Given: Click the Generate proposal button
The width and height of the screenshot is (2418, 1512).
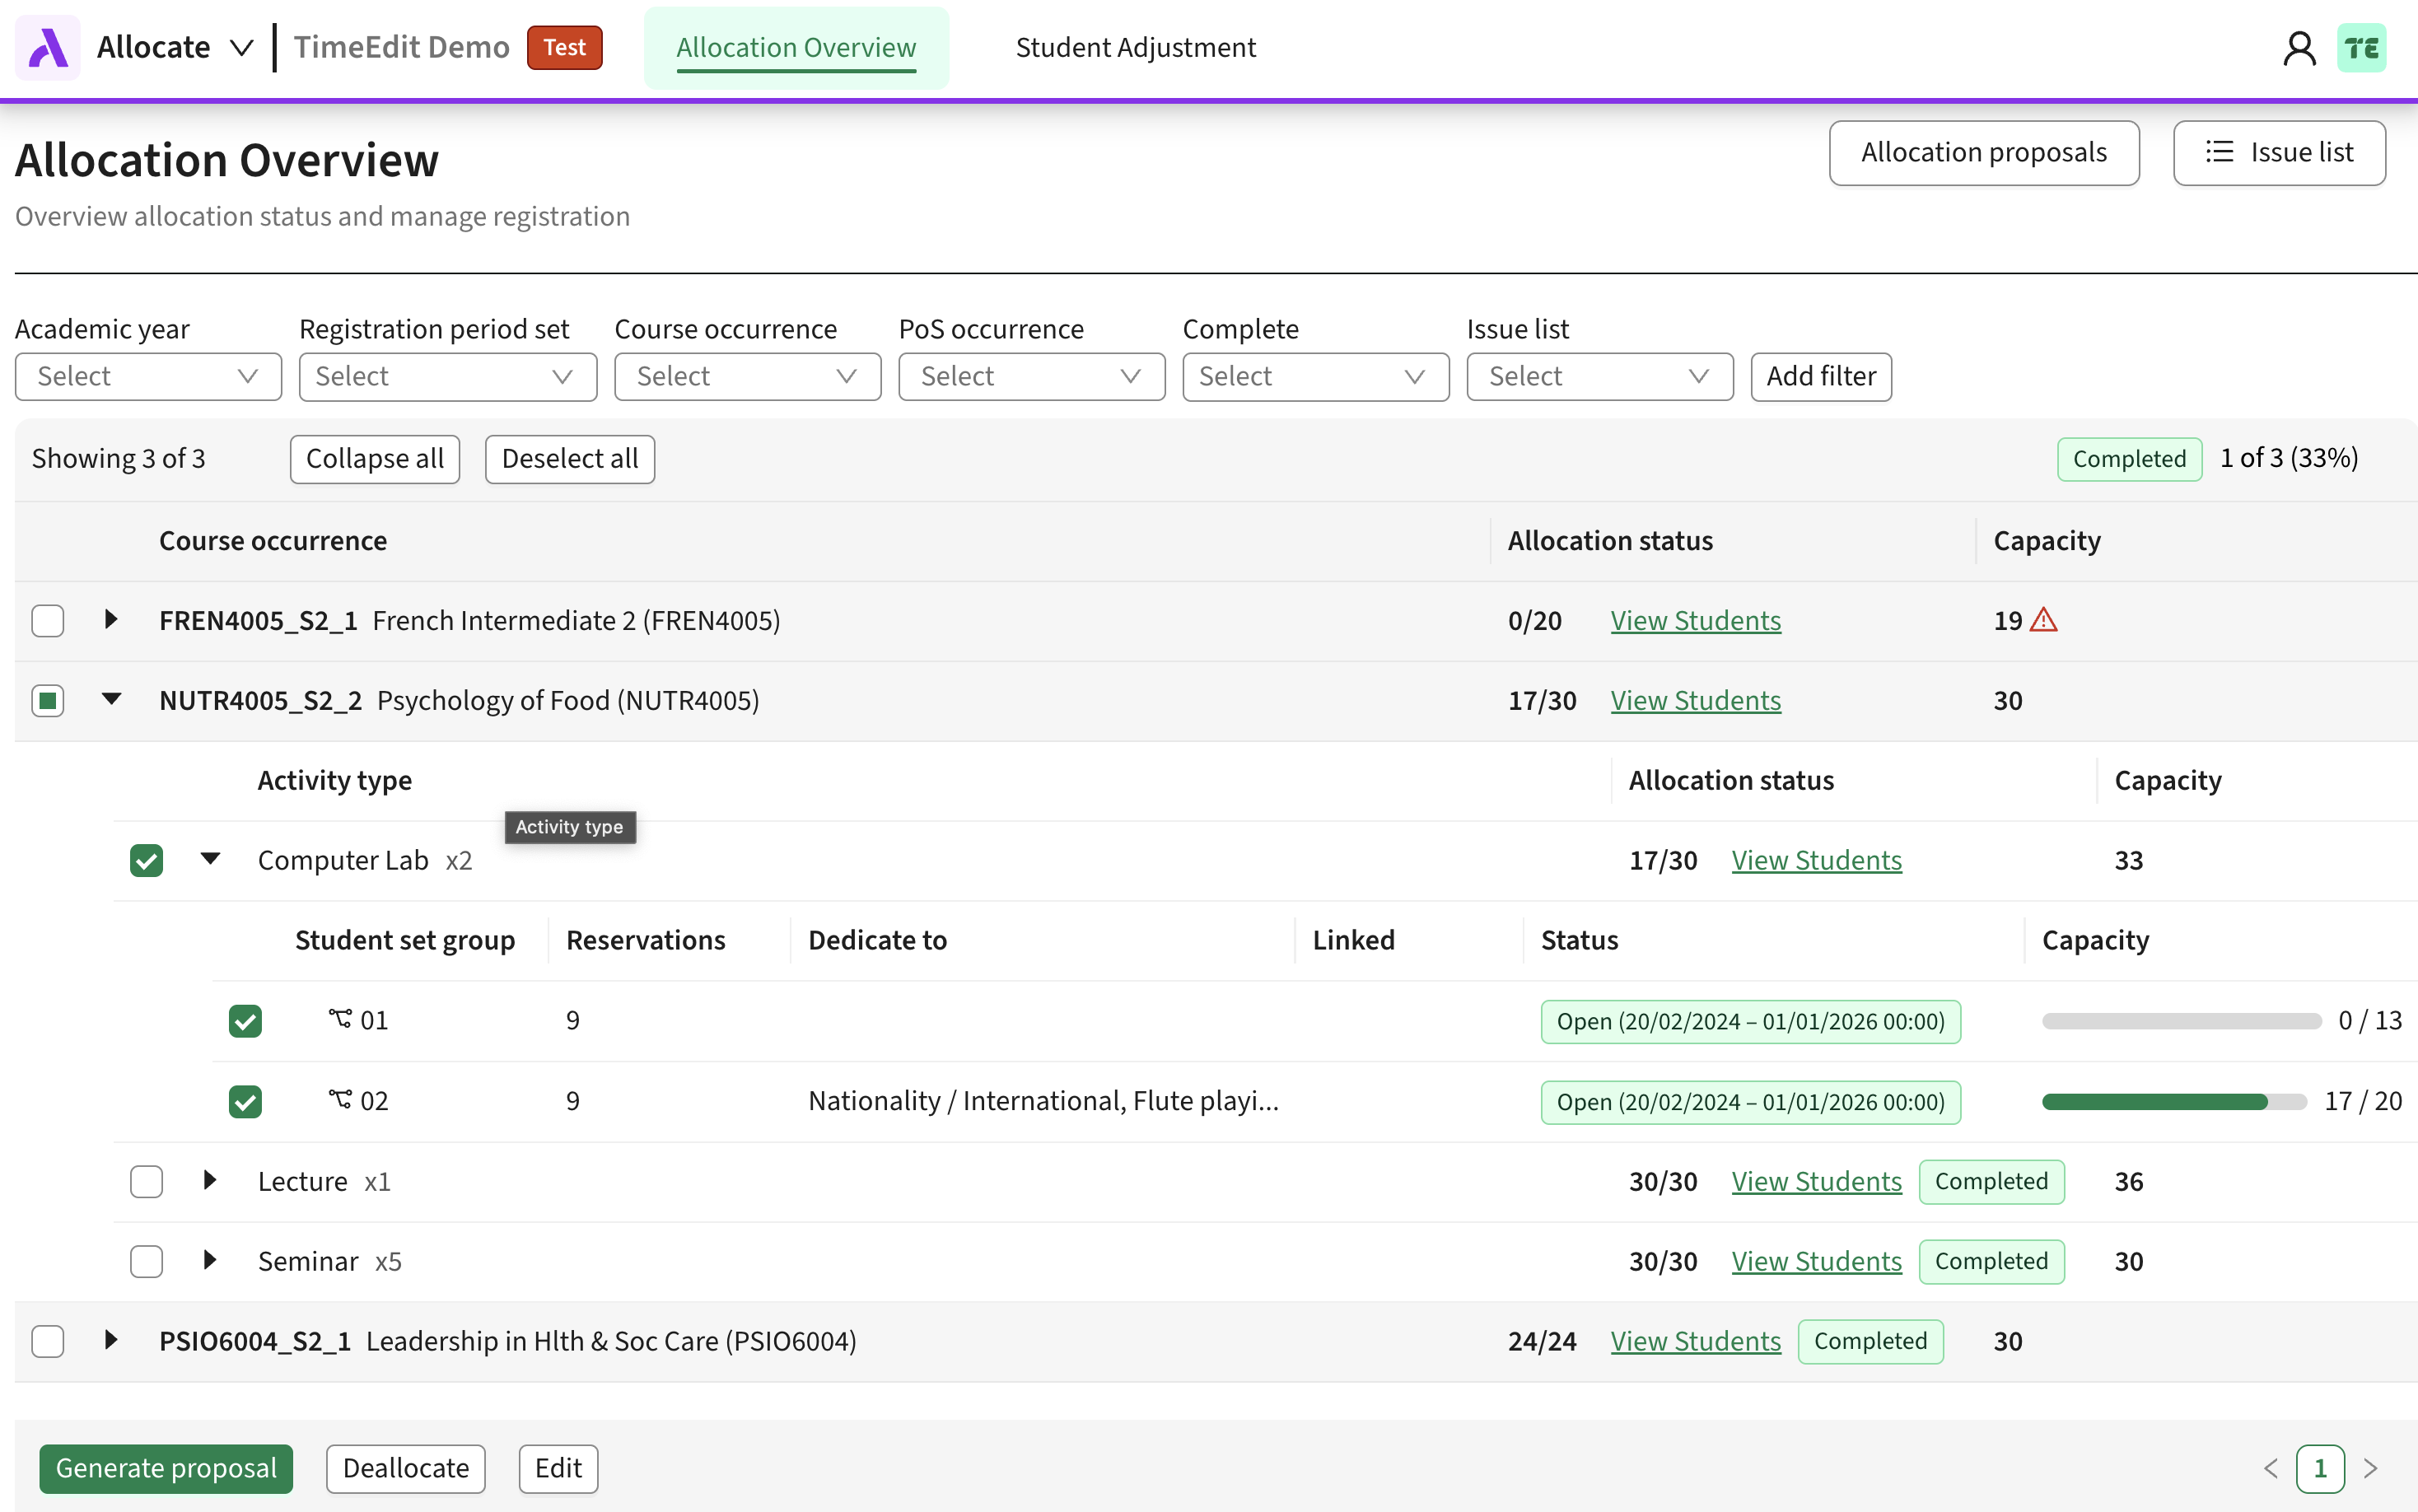Looking at the screenshot, I should click(x=166, y=1468).
